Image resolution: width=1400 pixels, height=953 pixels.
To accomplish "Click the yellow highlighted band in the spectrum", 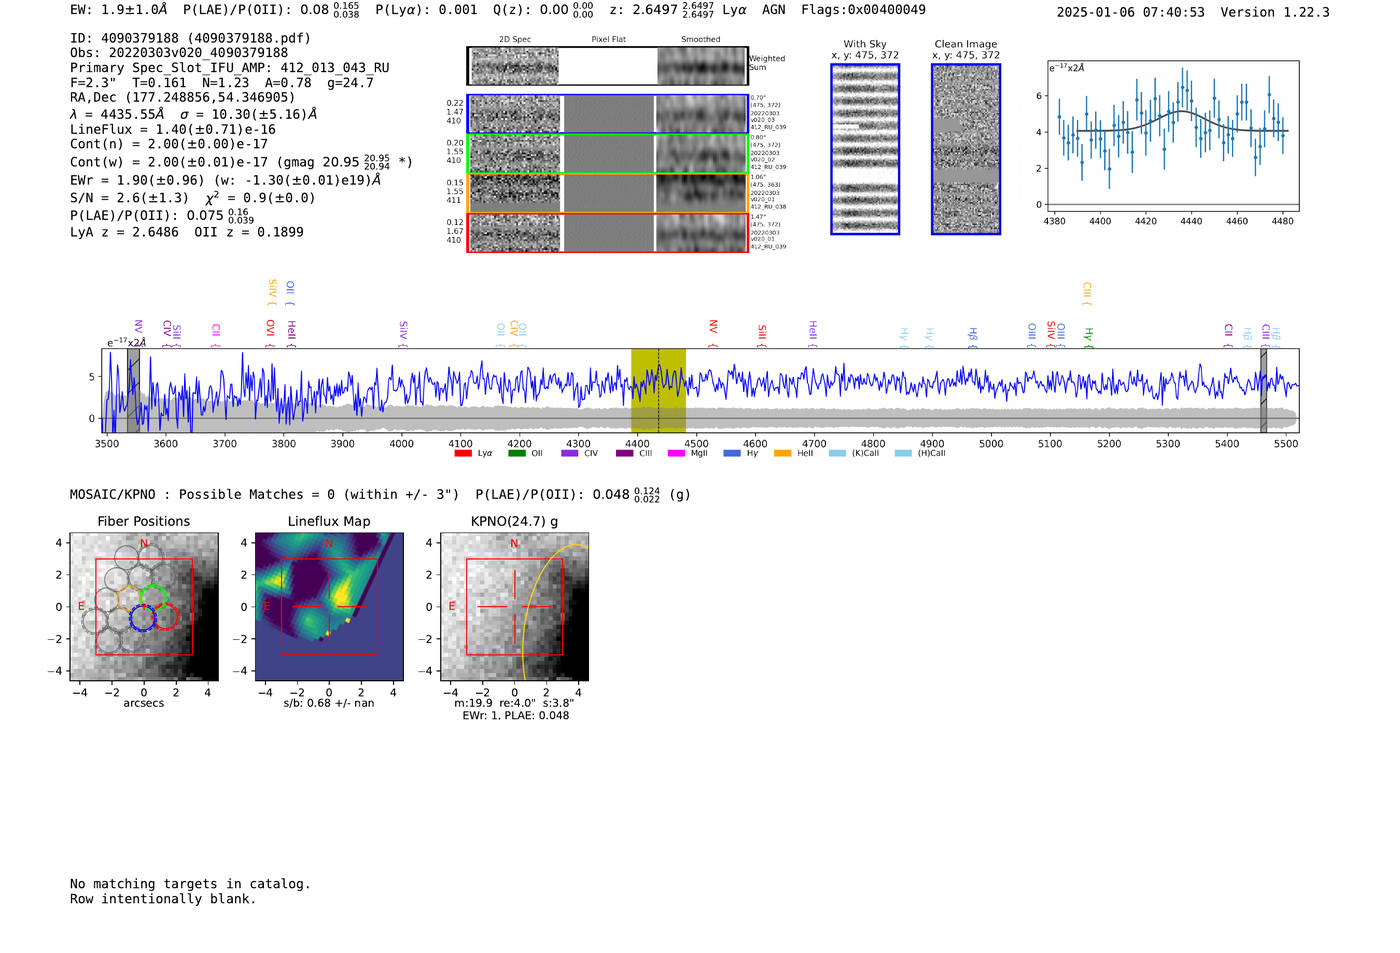I will (x=658, y=391).
